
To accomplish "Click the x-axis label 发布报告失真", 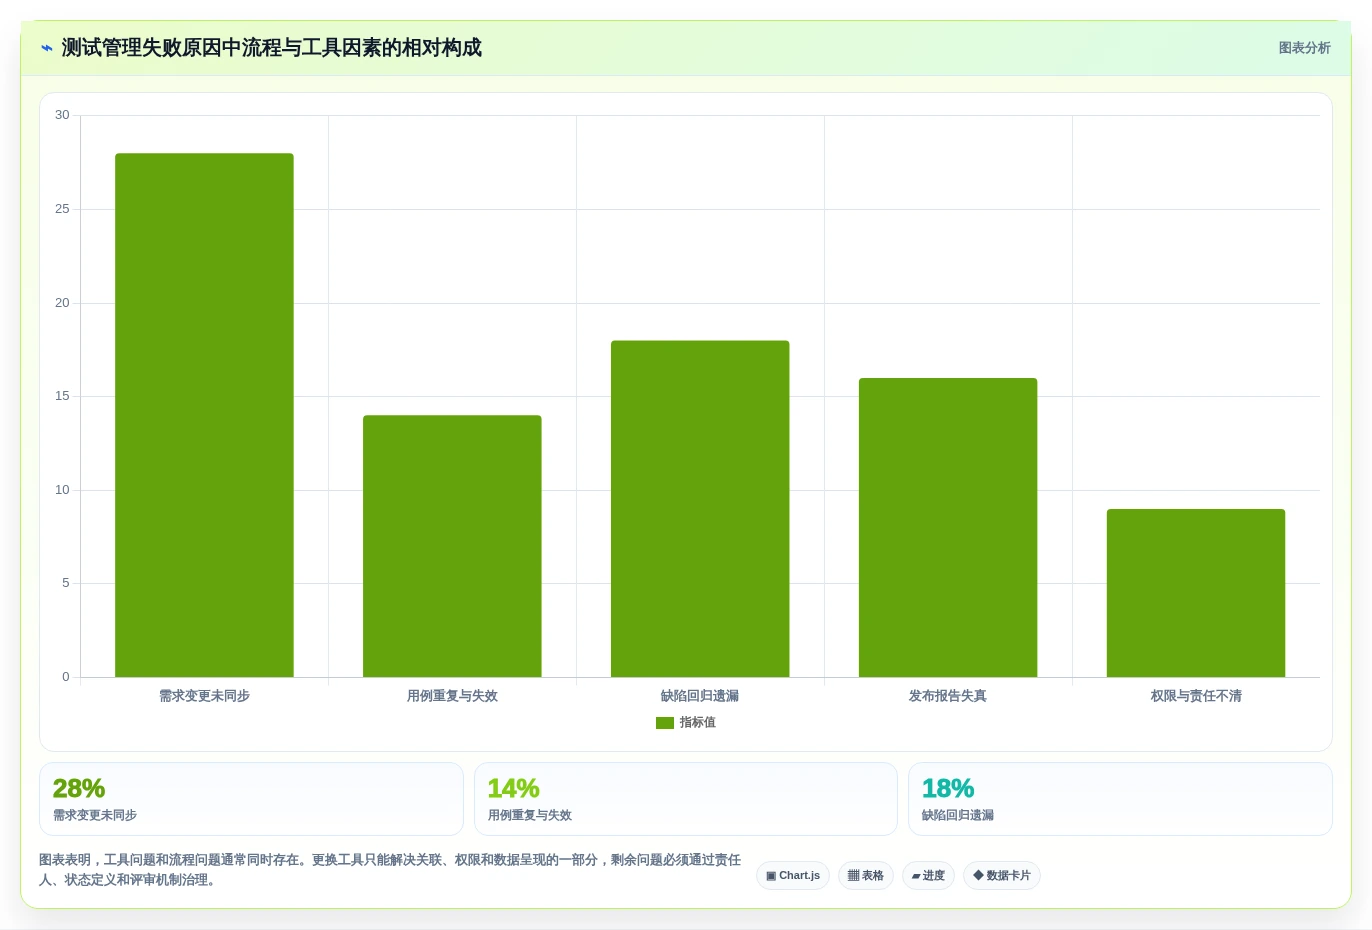I will tap(948, 696).
